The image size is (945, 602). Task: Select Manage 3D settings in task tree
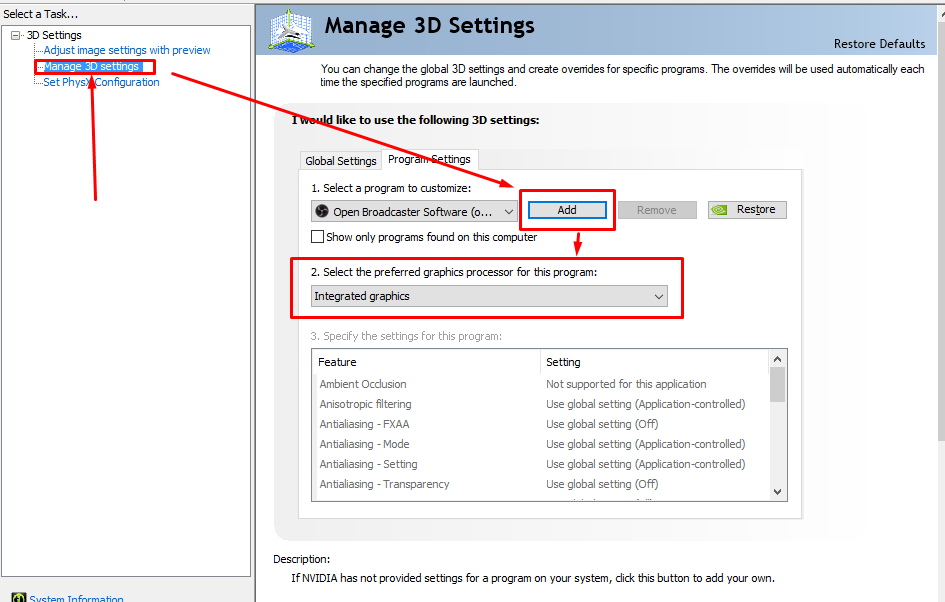tap(92, 66)
